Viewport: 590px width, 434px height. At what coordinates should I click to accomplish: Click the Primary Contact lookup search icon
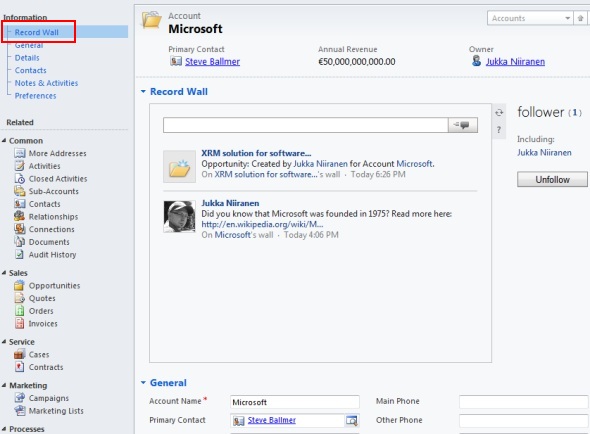click(351, 420)
